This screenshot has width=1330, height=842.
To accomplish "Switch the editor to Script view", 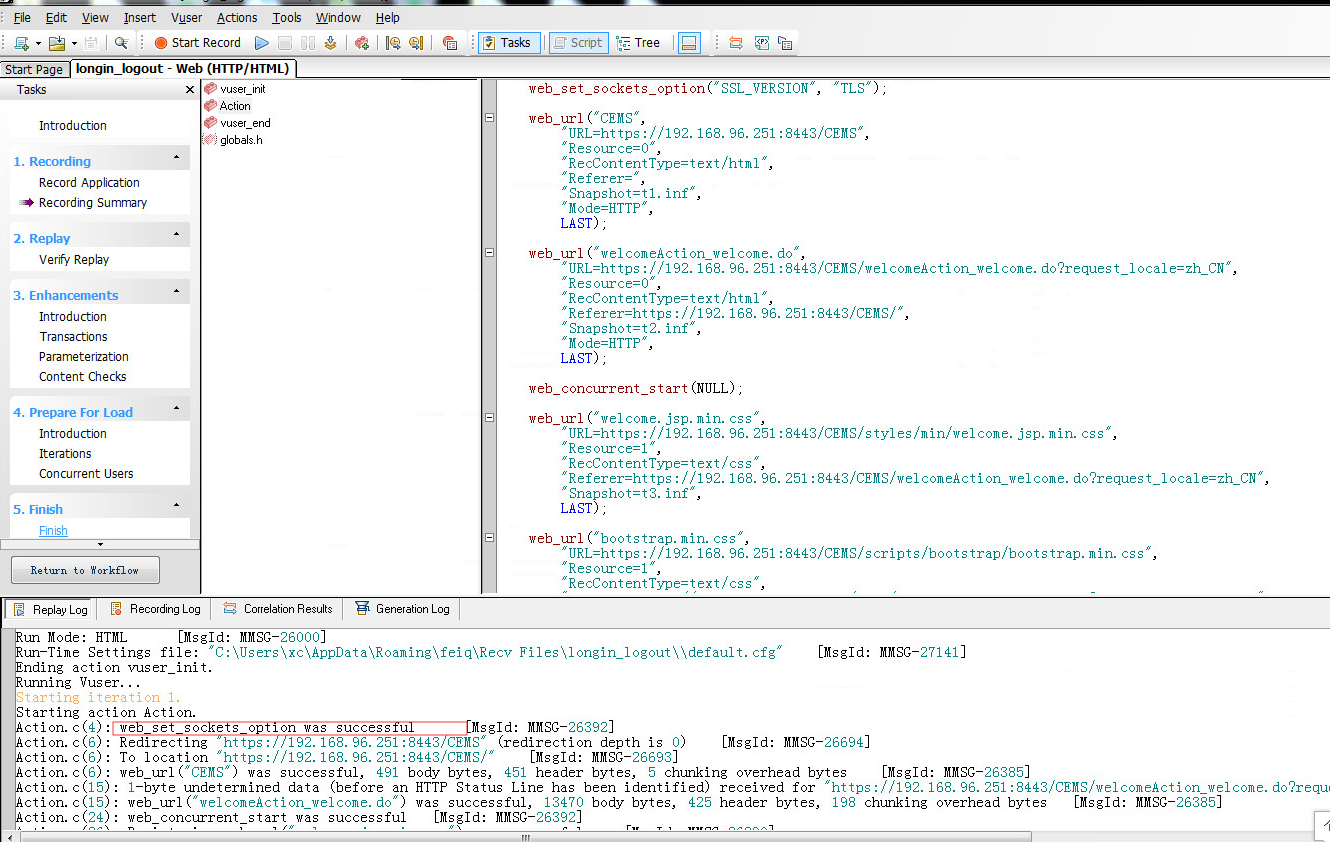I will click(578, 42).
